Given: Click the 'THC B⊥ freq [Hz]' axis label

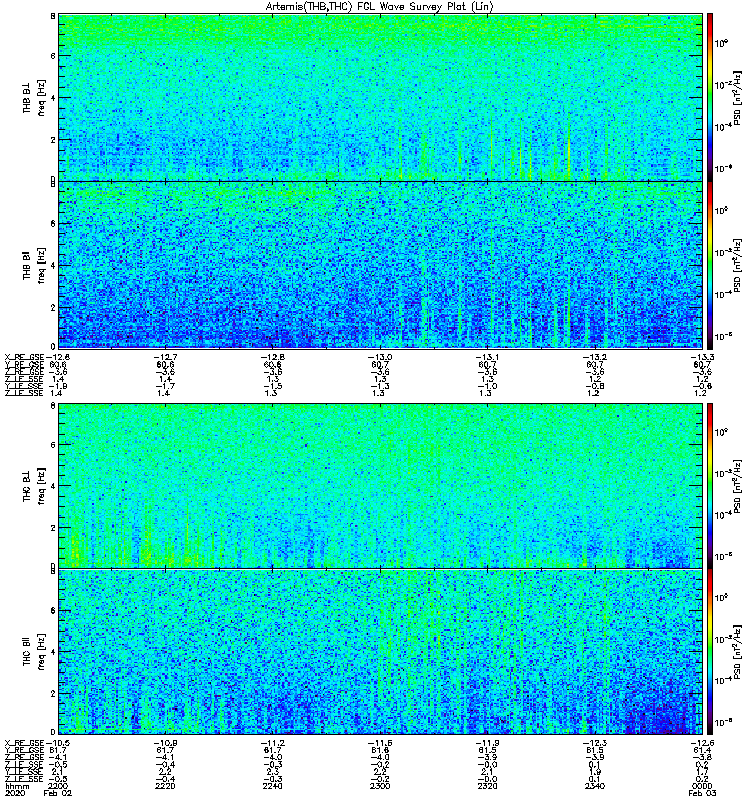Looking at the screenshot, I should pos(34,486).
